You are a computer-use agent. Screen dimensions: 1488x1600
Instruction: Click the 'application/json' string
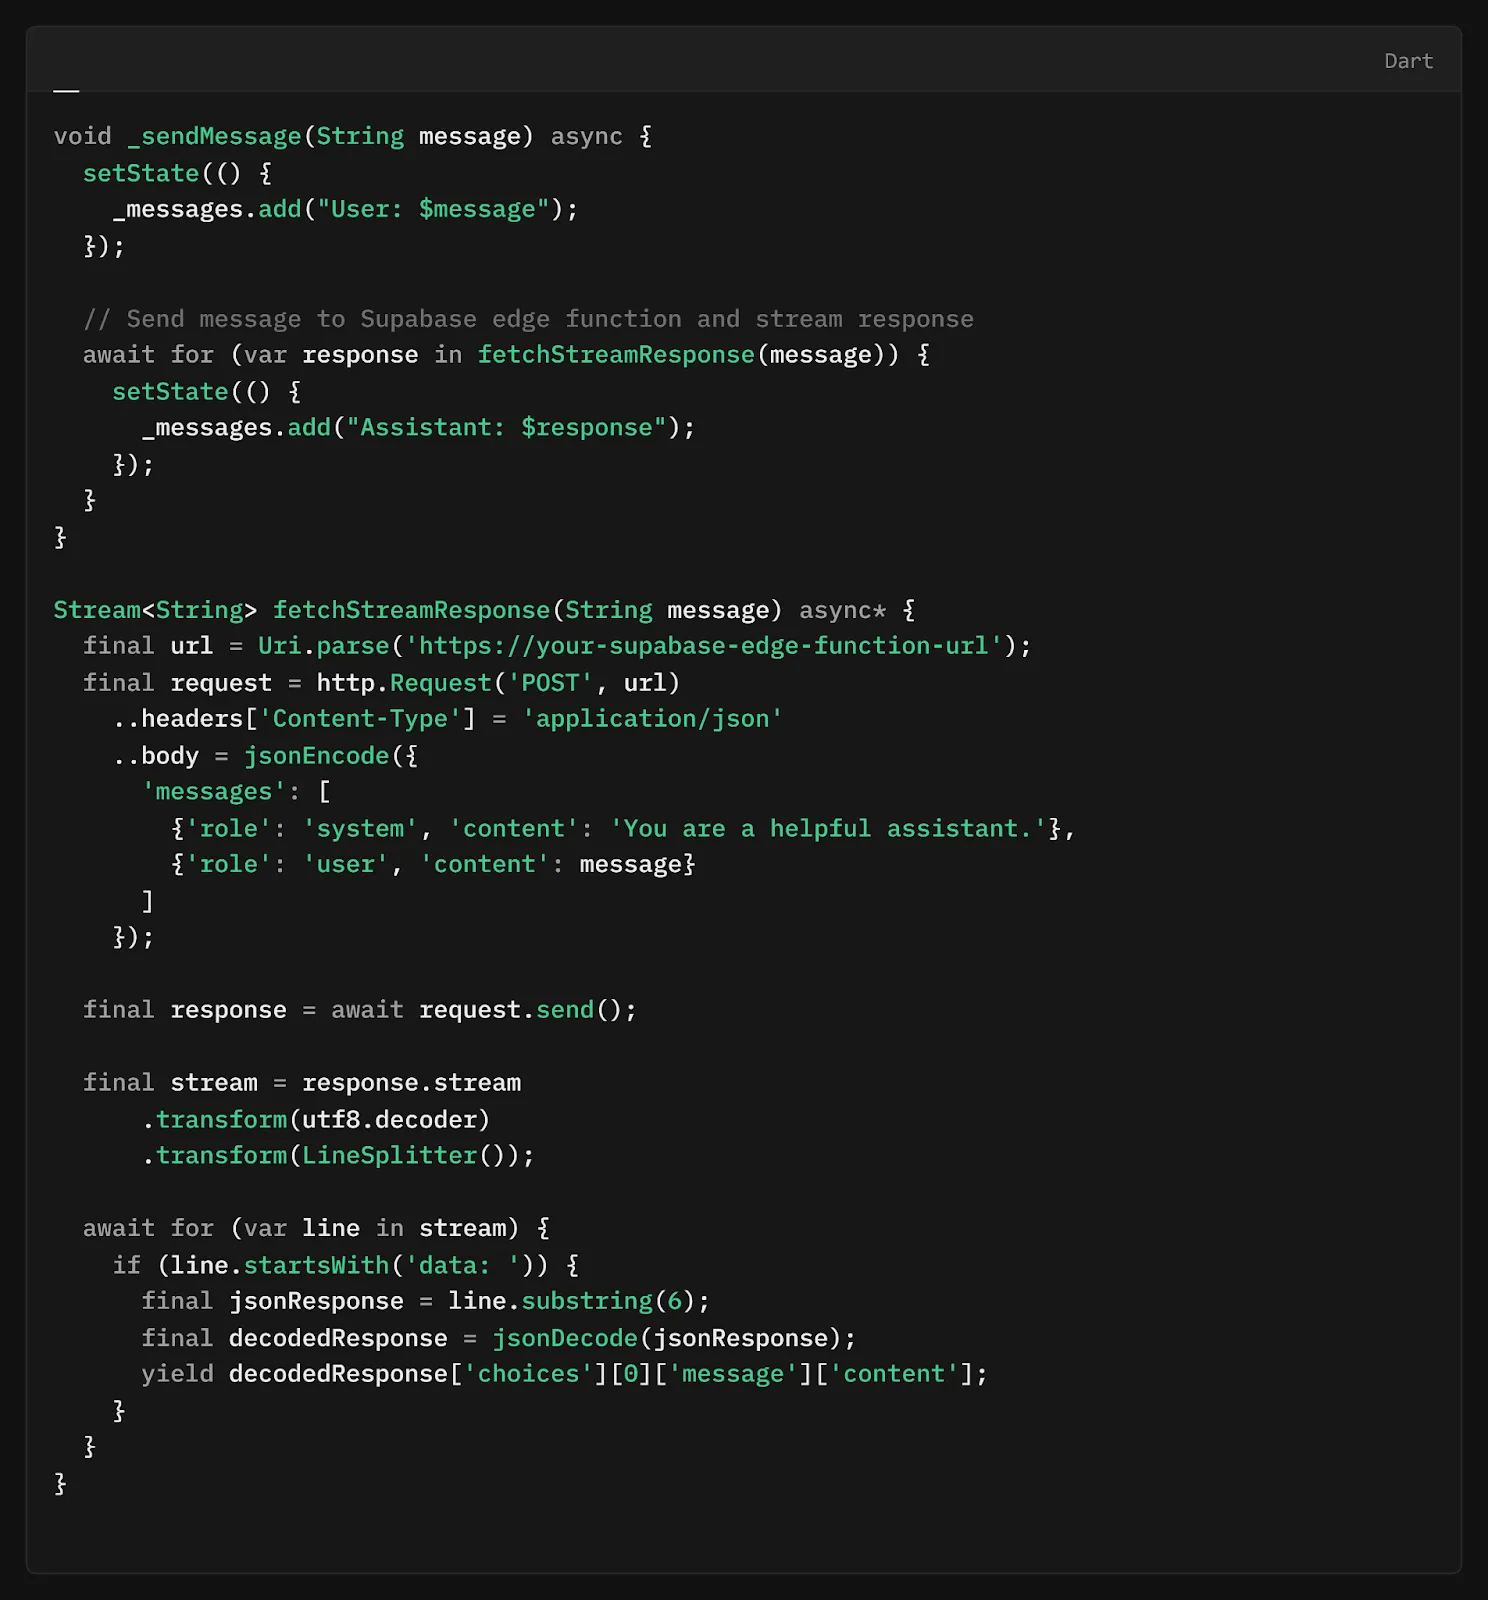click(652, 719)
